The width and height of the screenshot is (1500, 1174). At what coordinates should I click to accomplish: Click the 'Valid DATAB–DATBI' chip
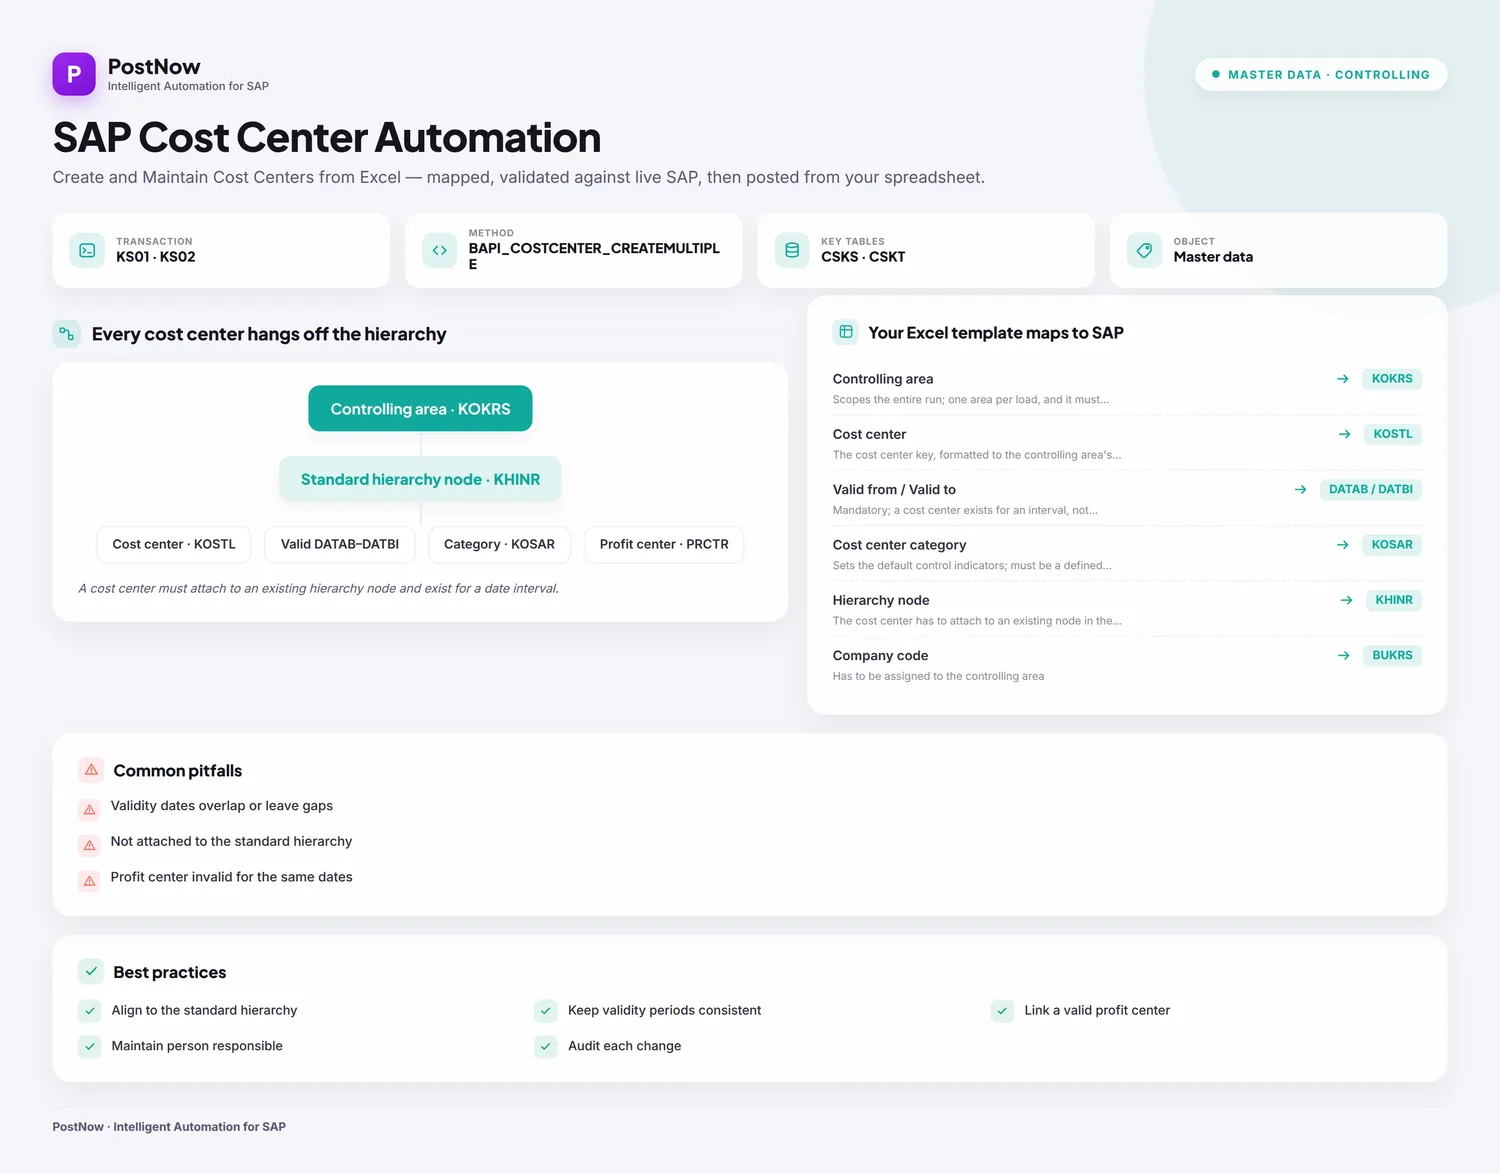pyautogui.click(x=340, y=544)
